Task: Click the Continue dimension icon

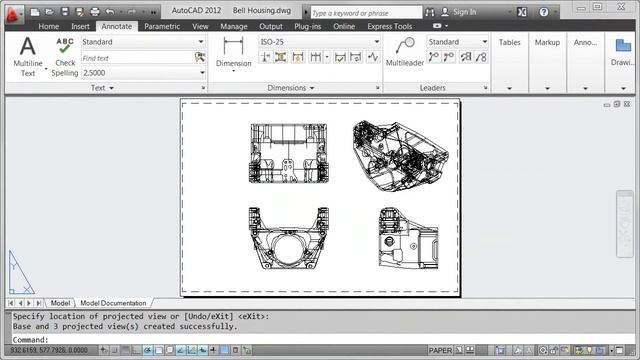Action: [x=316, y=57]
